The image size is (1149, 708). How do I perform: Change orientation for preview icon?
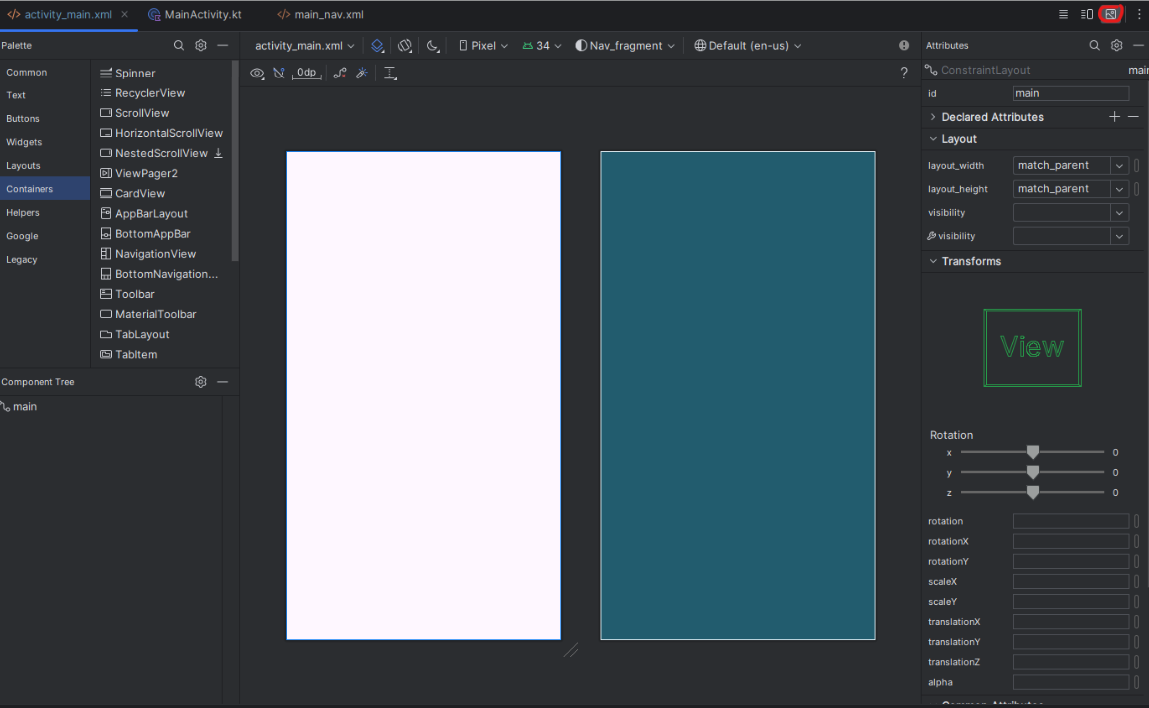pos(405,45)
